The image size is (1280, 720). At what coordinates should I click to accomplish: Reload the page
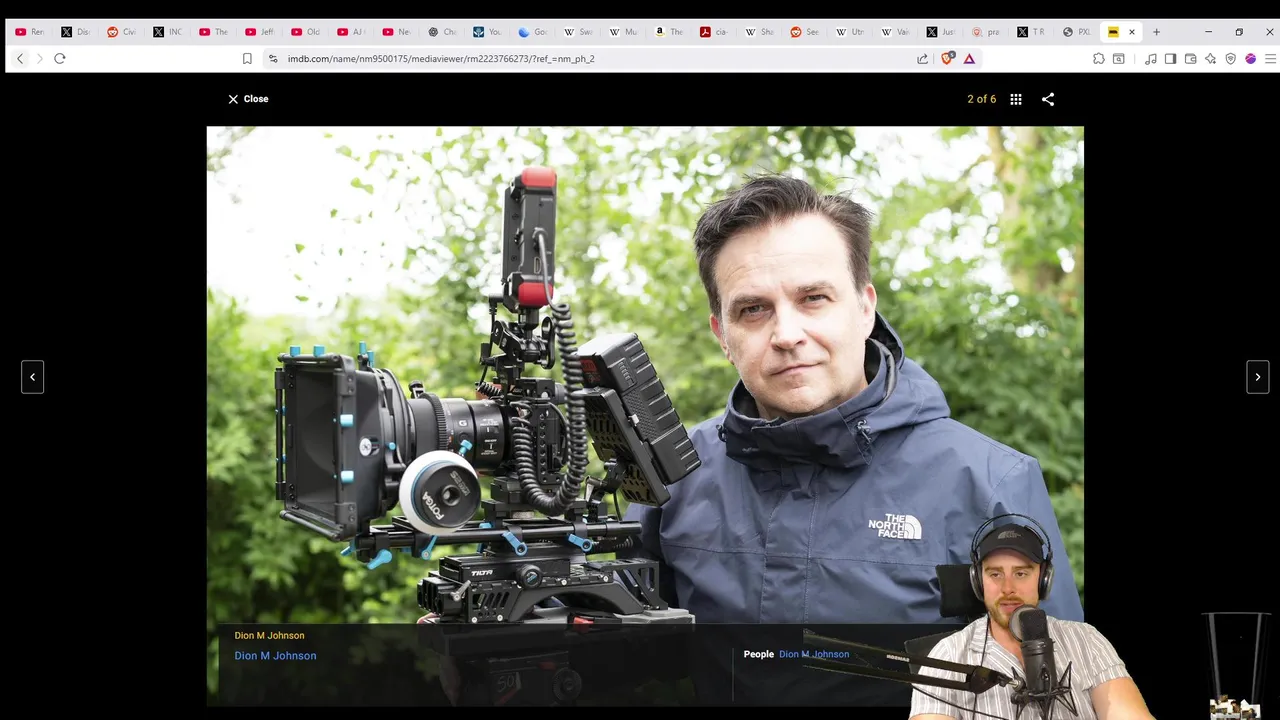click(60, 59)
